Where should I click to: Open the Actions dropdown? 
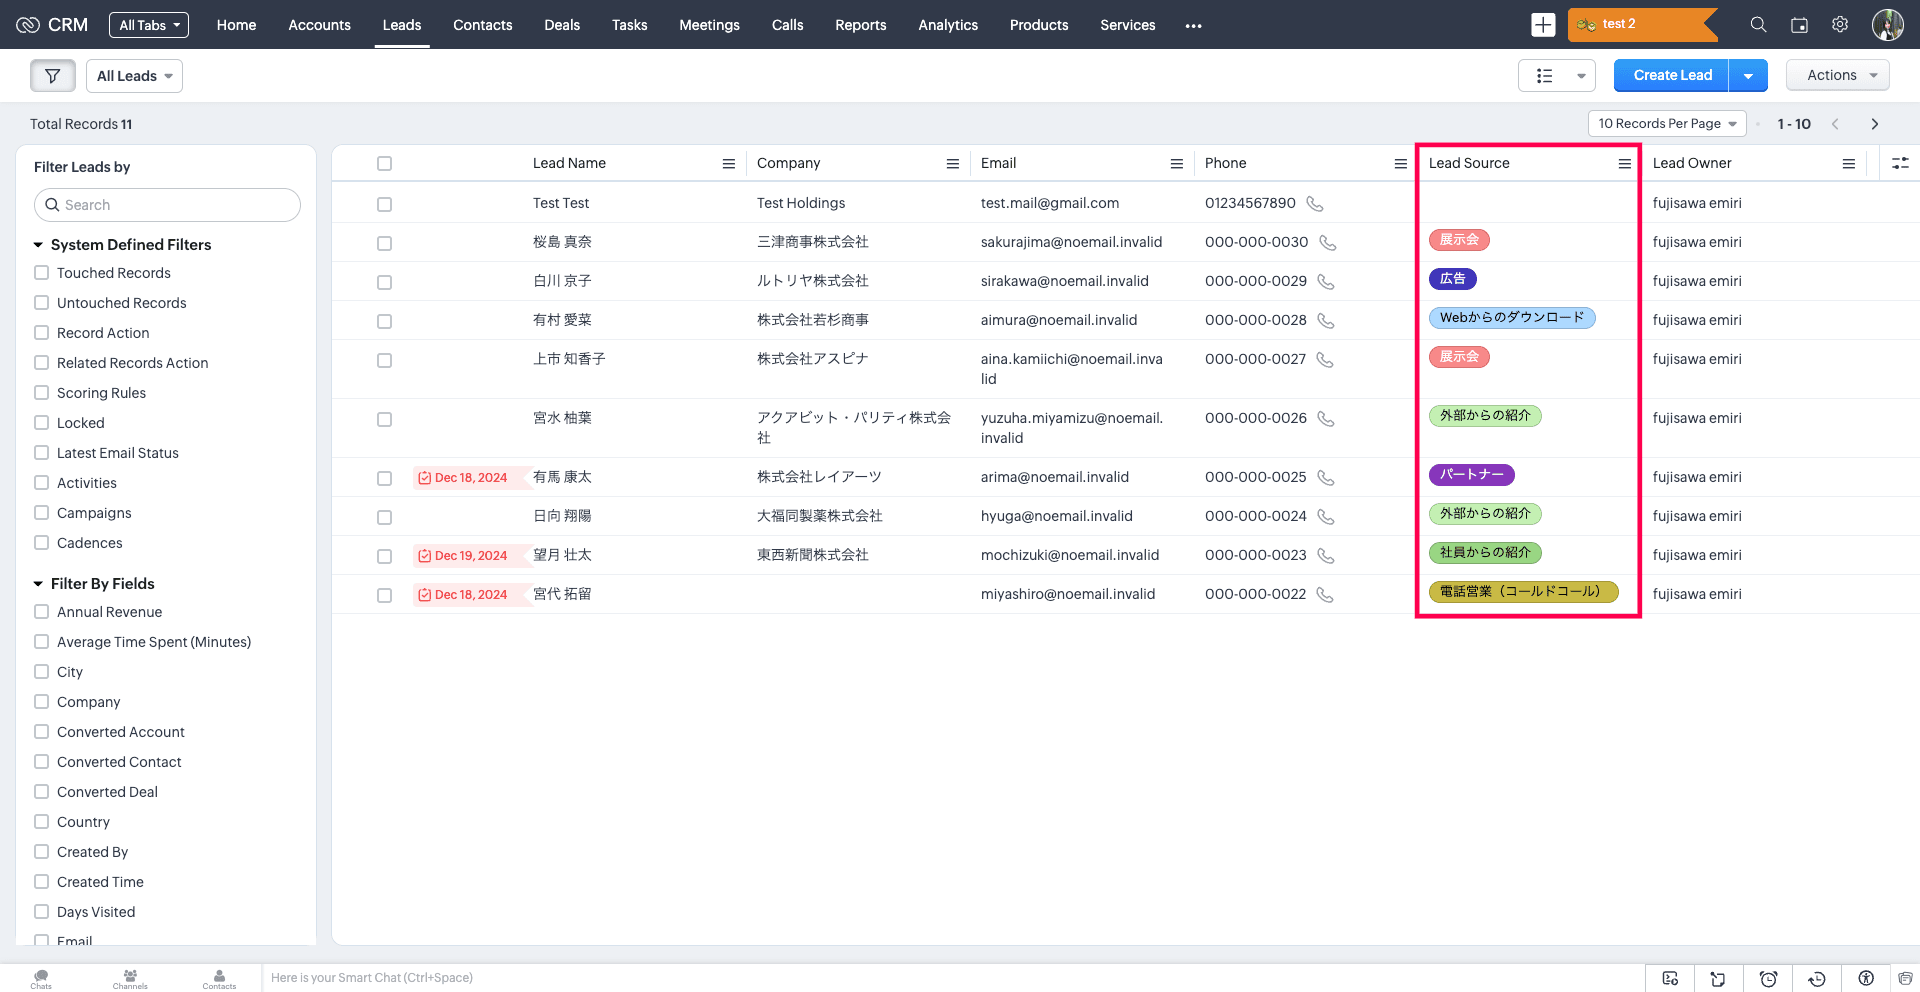tap(1838, 76)
